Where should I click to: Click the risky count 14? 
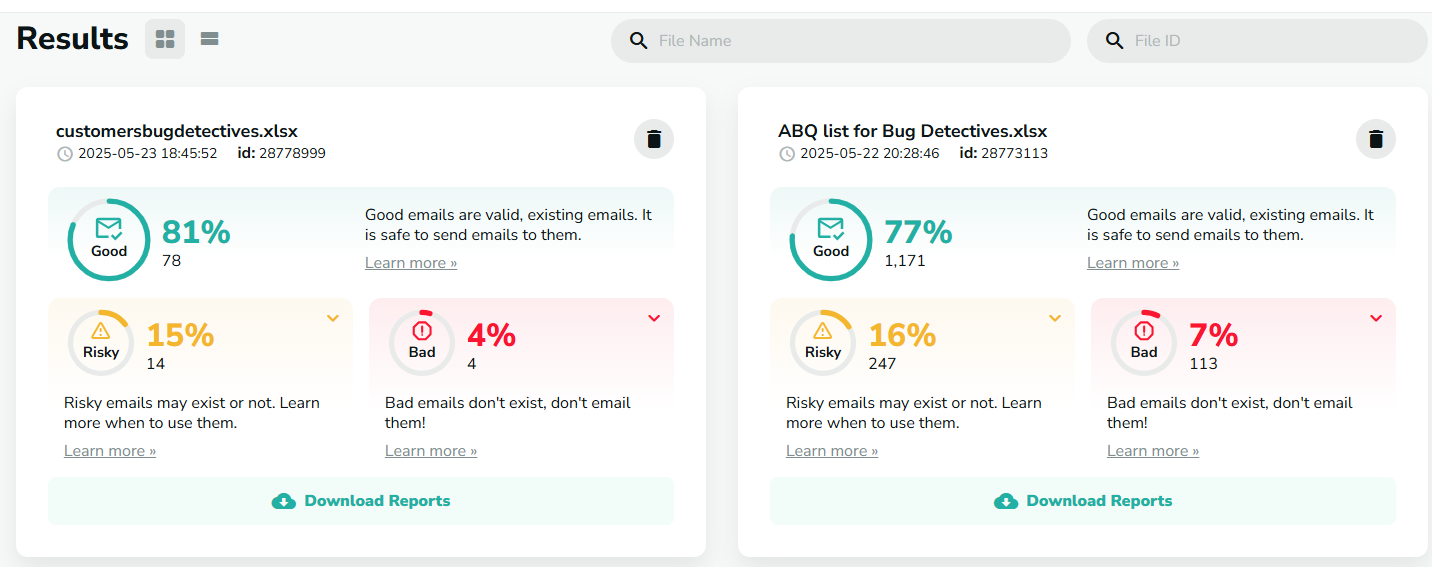click(x=156, y=364)
